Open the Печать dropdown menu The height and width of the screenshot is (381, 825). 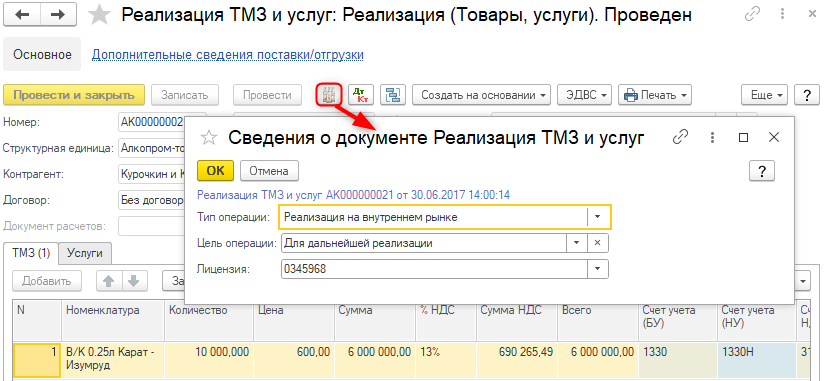pyautogui.click(x=655, y=95)
